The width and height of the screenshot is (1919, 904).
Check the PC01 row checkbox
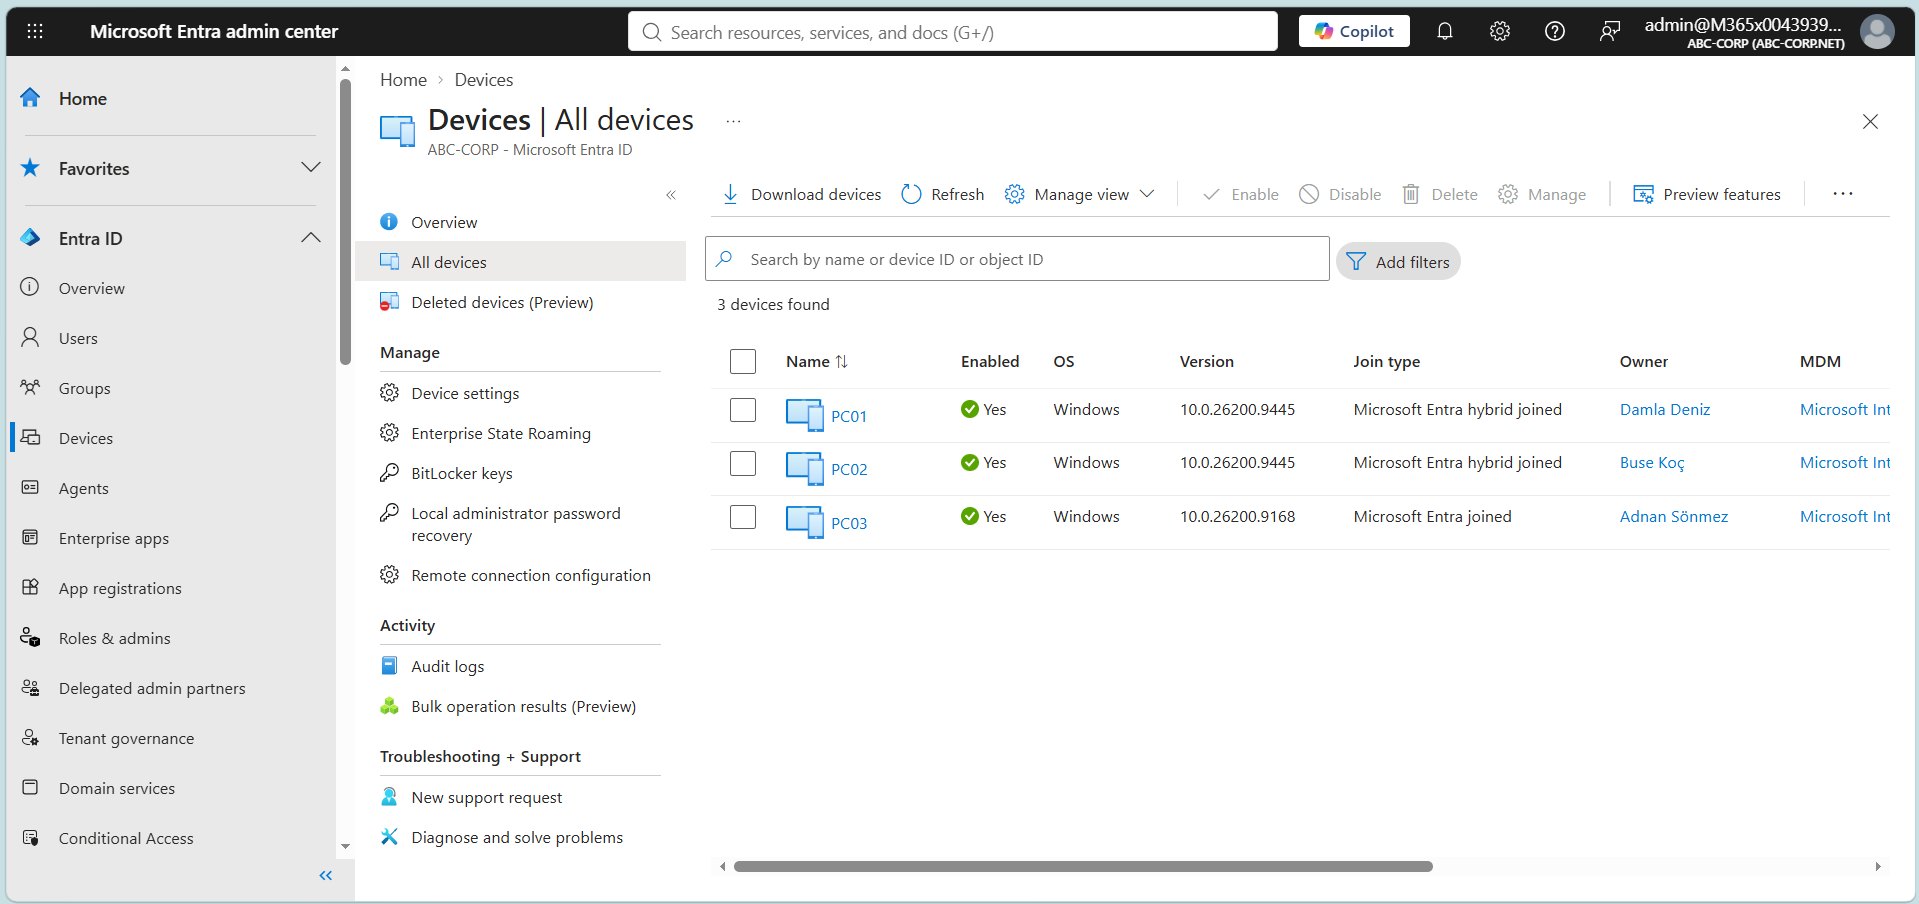click(743, 409)
